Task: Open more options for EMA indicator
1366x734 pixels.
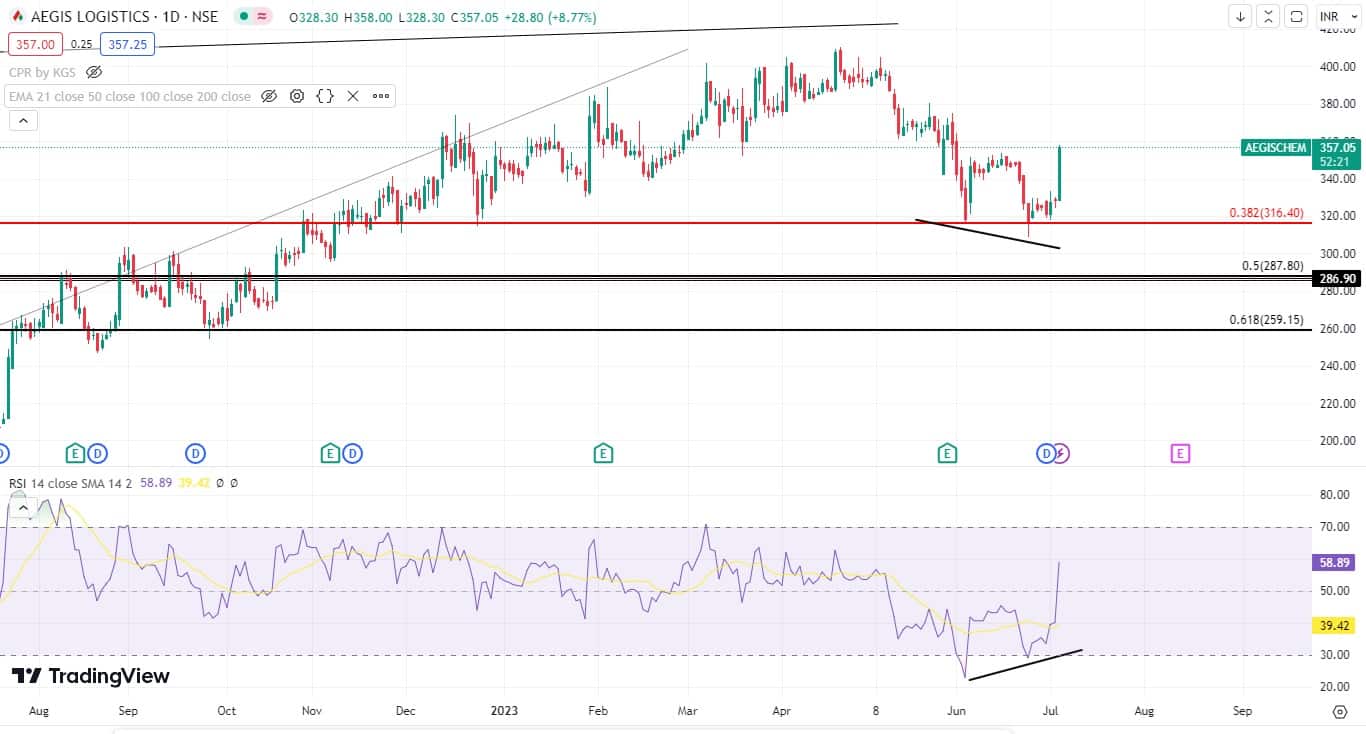Action: 381,96
